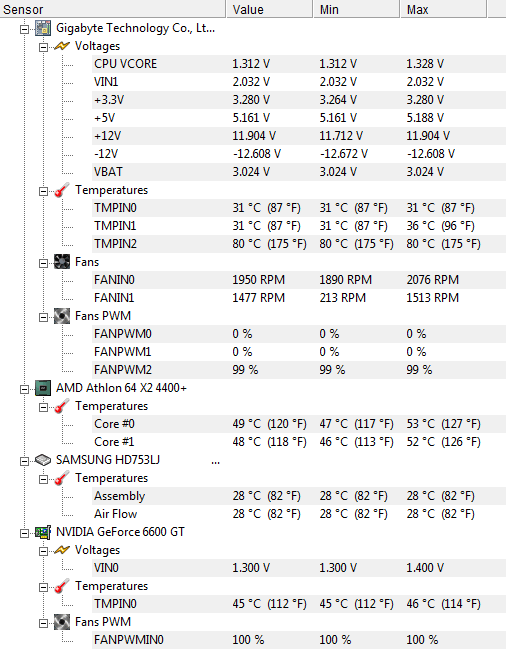Screen dimensions: 506x663
Task: Collapse the Gigabyte Technology tree node
Action: 25,29
